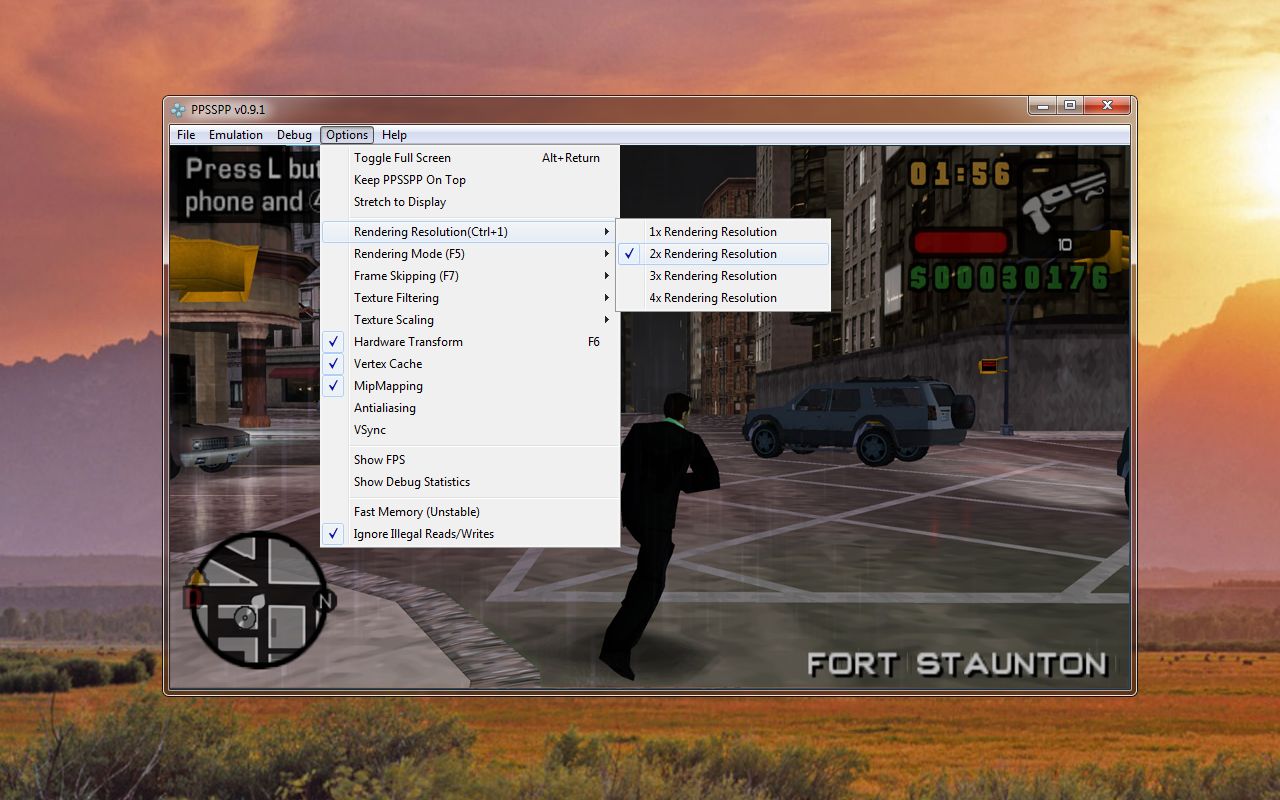The width and height of the screenshot is (1280, 800).
Task: Select 4x Rendering Resolution
Action: 723,298
